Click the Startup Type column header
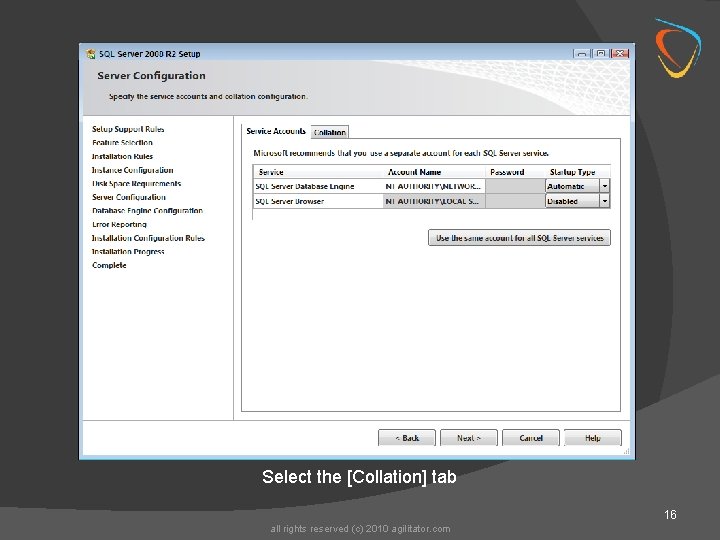 tap(578, 172)
